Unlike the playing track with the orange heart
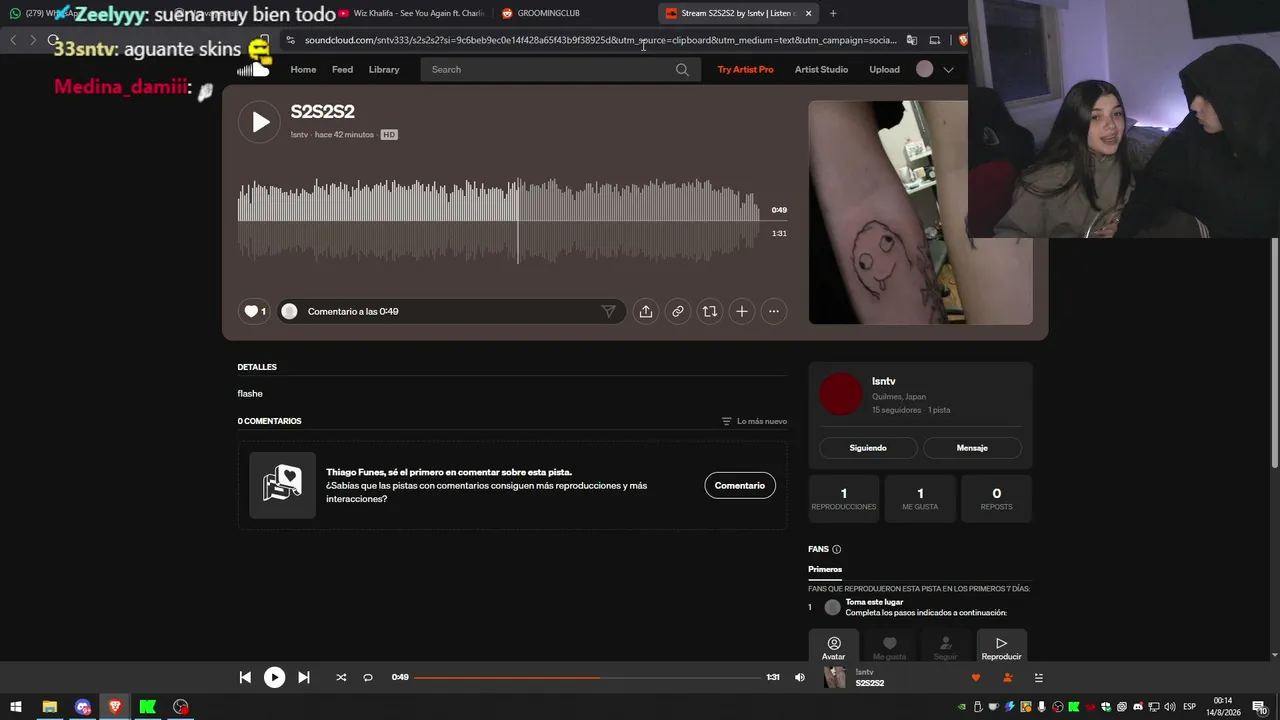The image size is (1280, 720). pyautogui.click(x=976, y=677)
